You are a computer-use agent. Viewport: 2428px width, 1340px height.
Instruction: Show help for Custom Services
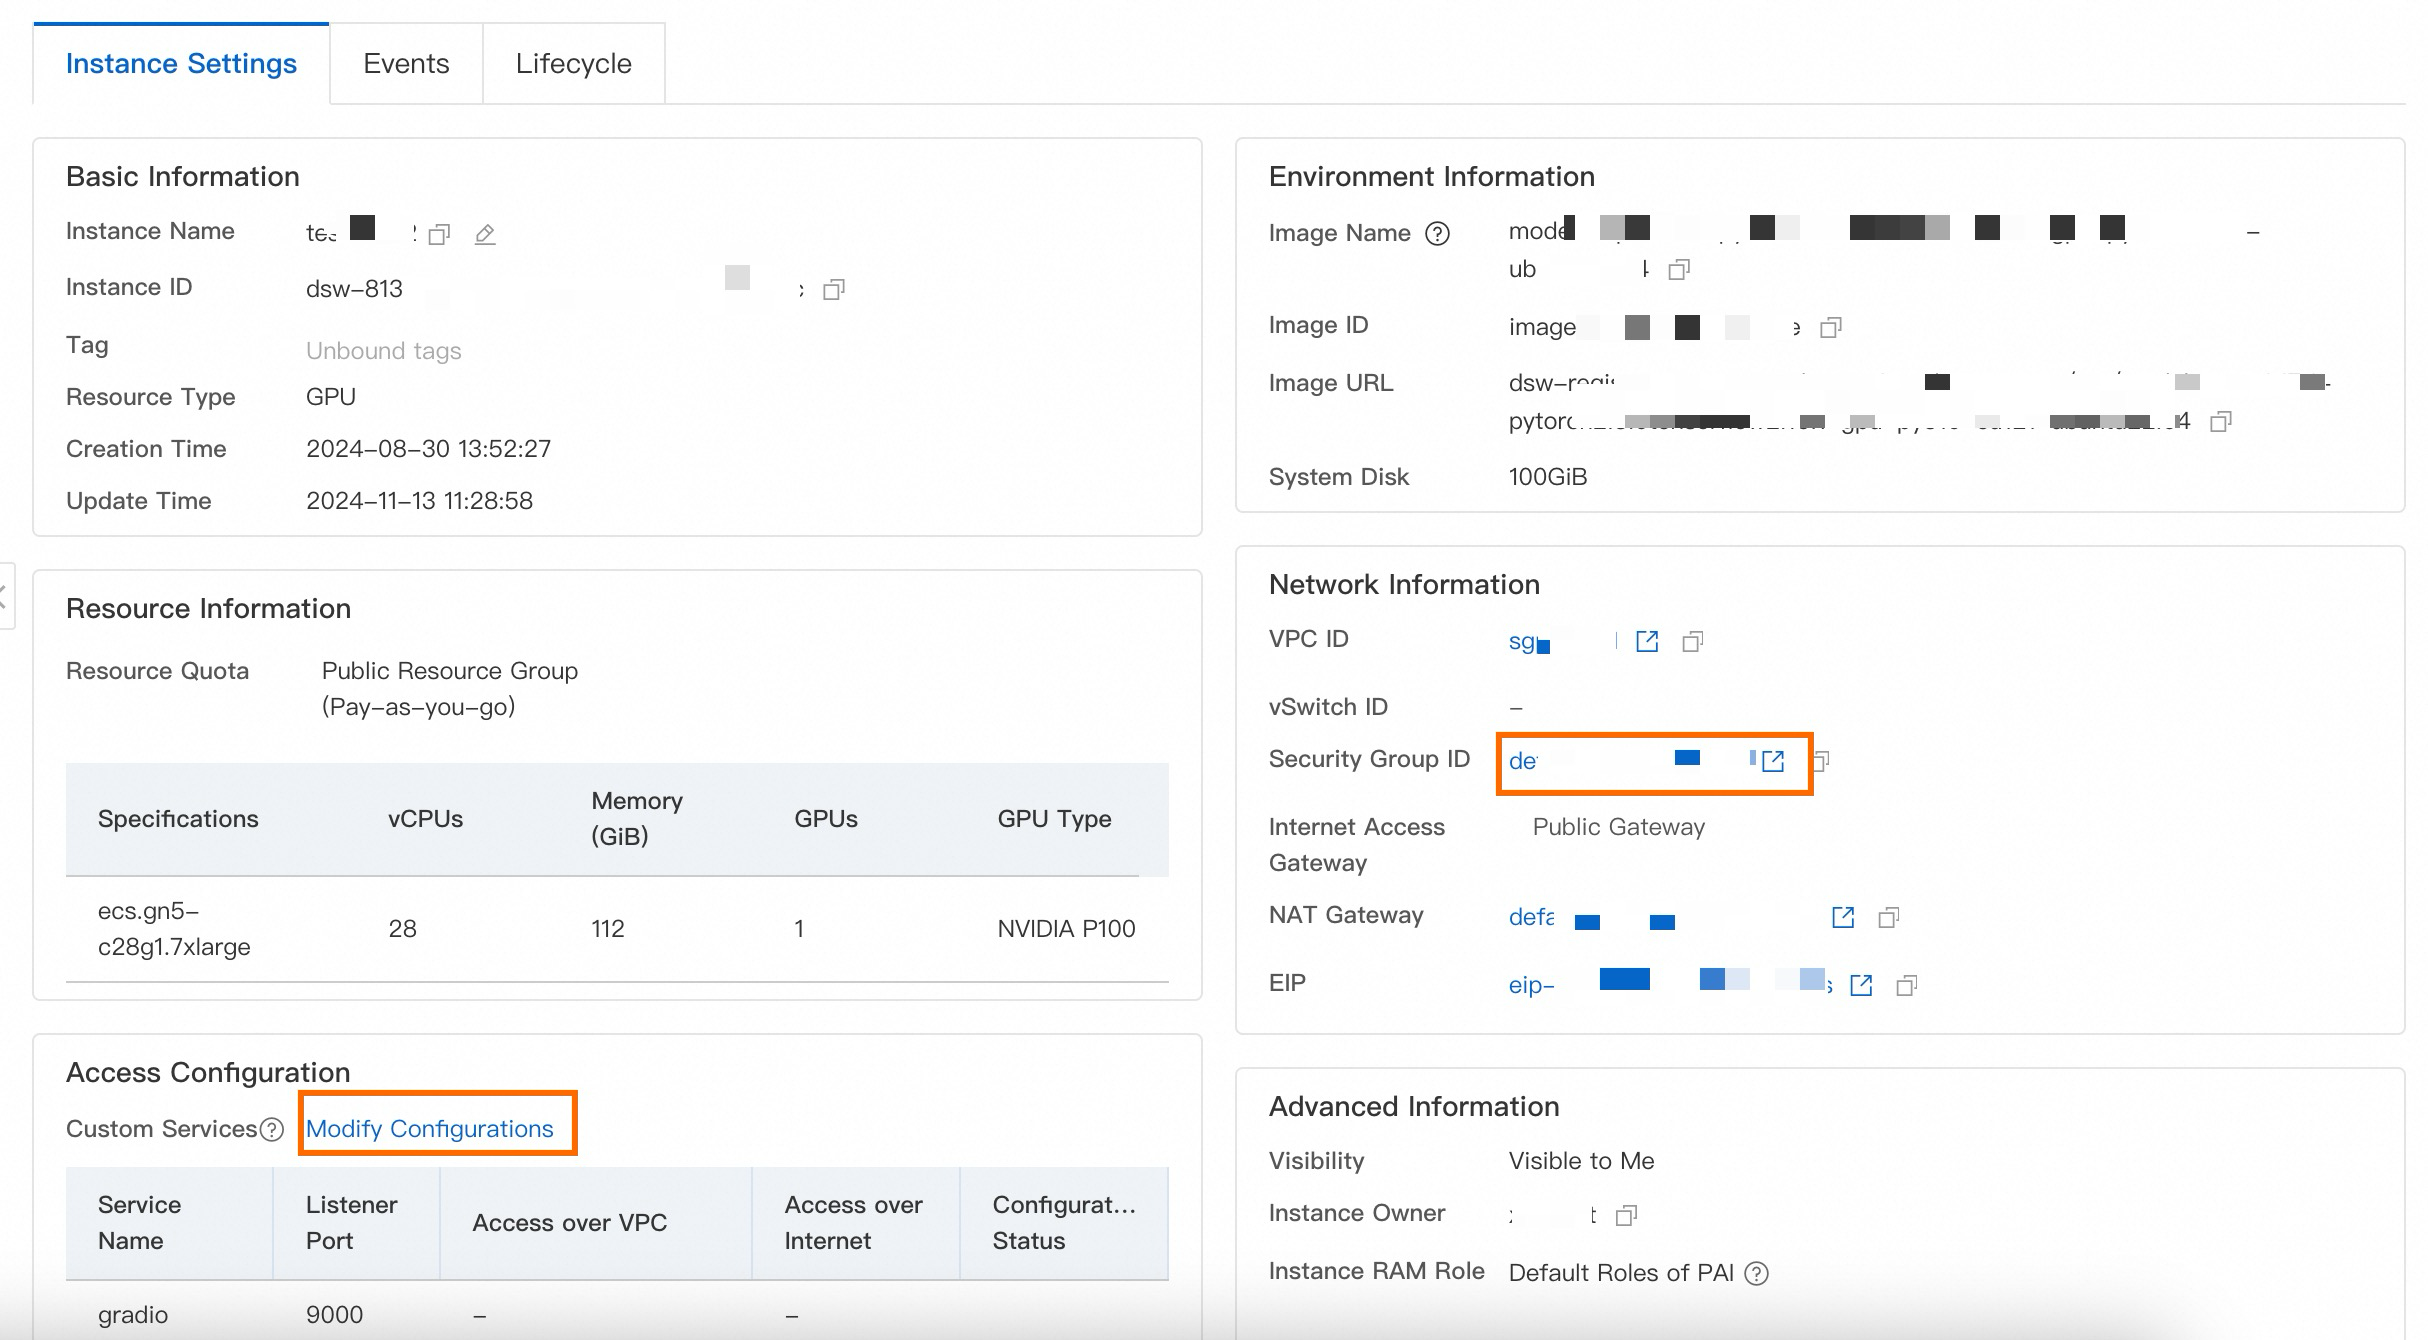pyautogui.click(x=271, y=1129)
